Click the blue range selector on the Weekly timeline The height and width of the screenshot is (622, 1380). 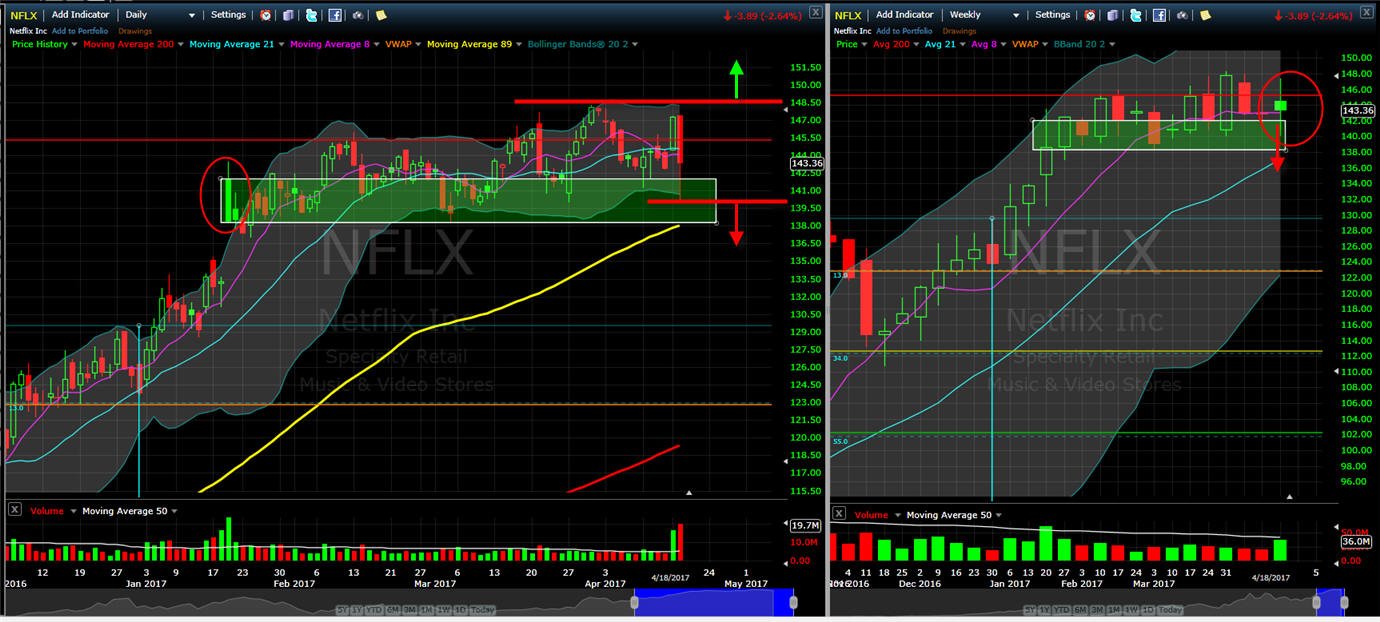tap(1330, 602)
